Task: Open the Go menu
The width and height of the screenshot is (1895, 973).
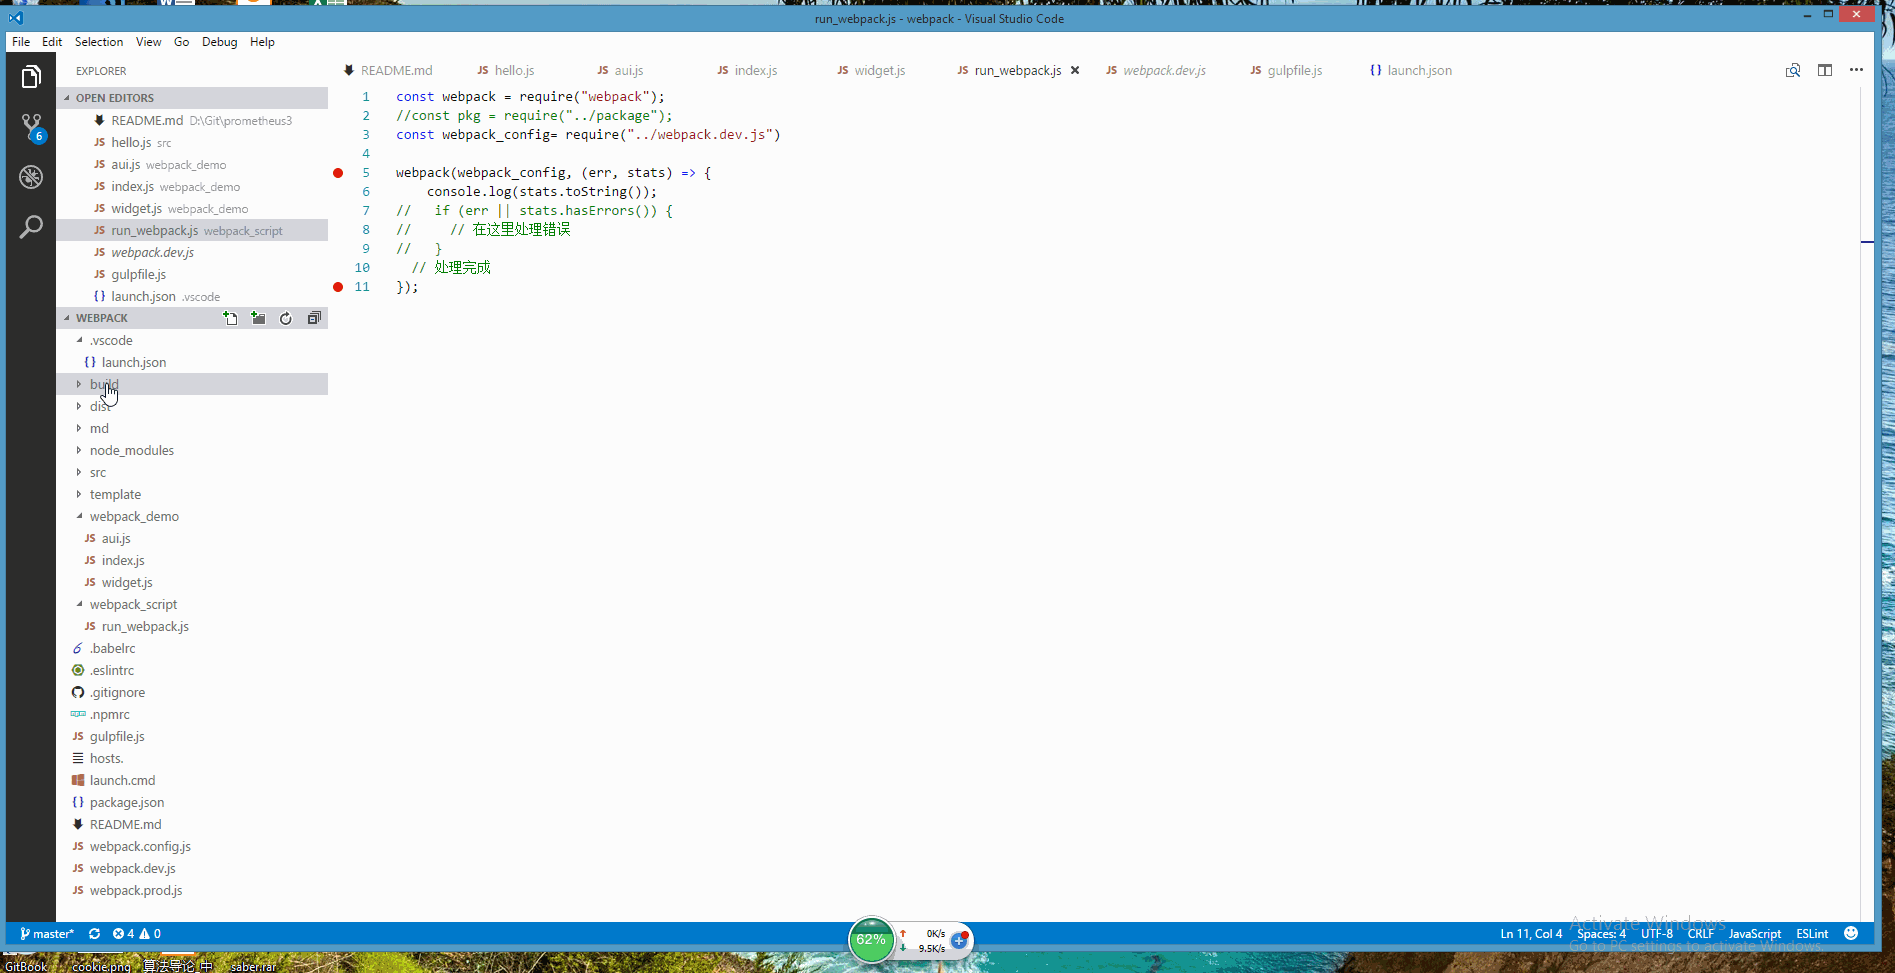Action: [x=181, y=42]
